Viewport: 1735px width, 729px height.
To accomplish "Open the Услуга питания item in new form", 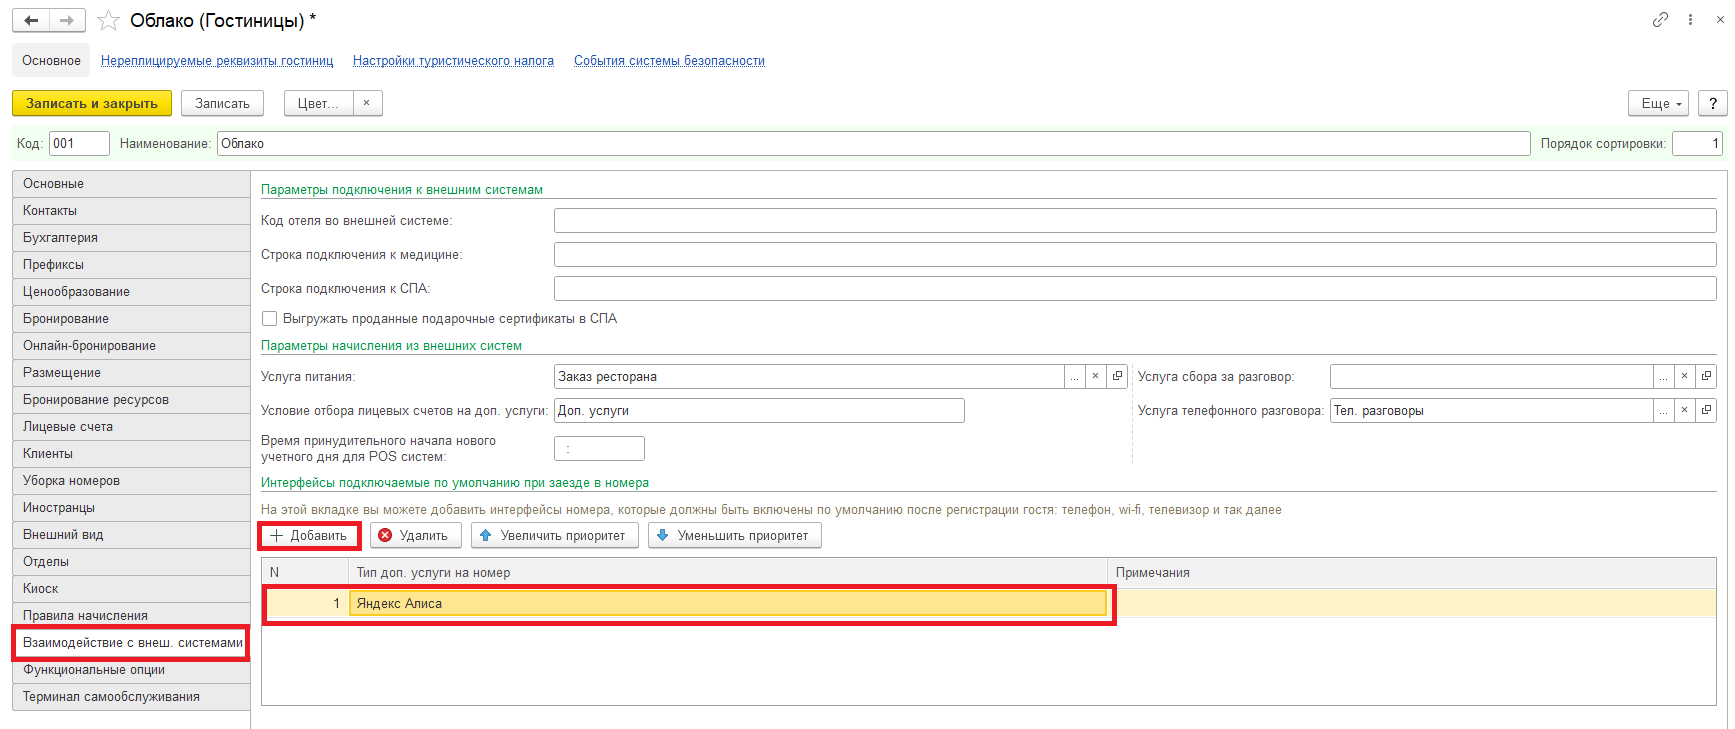I will pyautogui.click(x=1117, y=377).
